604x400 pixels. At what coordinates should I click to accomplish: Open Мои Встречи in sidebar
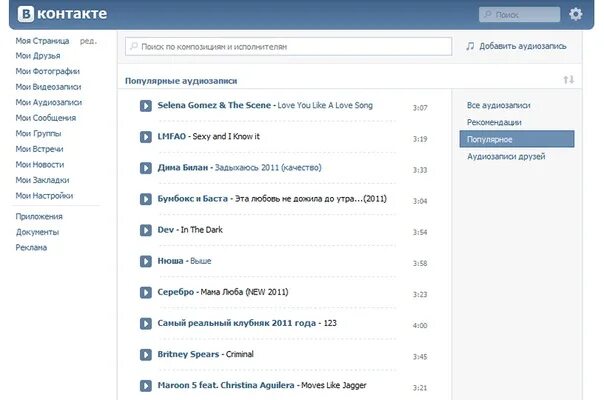(39, 149)
